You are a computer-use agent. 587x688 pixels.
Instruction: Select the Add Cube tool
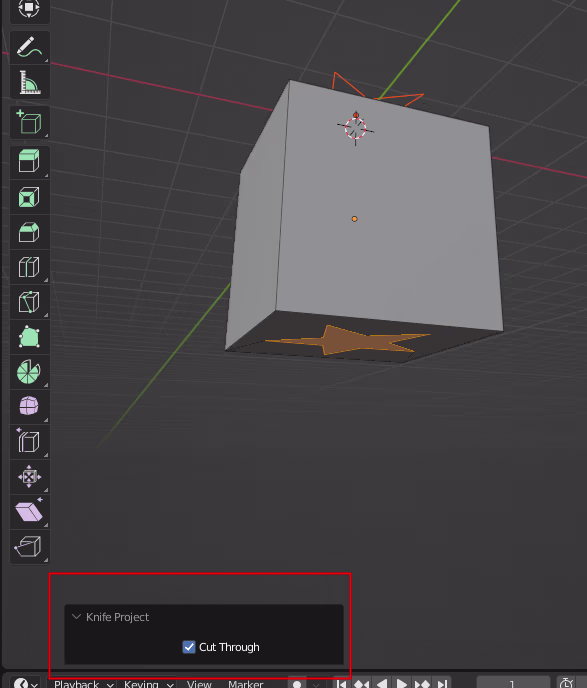click(29, 122)
